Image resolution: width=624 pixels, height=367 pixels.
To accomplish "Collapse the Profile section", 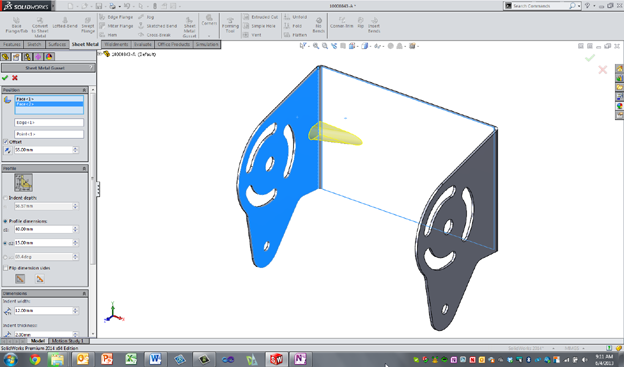I will pyautogui.click(x=84, y=168).
